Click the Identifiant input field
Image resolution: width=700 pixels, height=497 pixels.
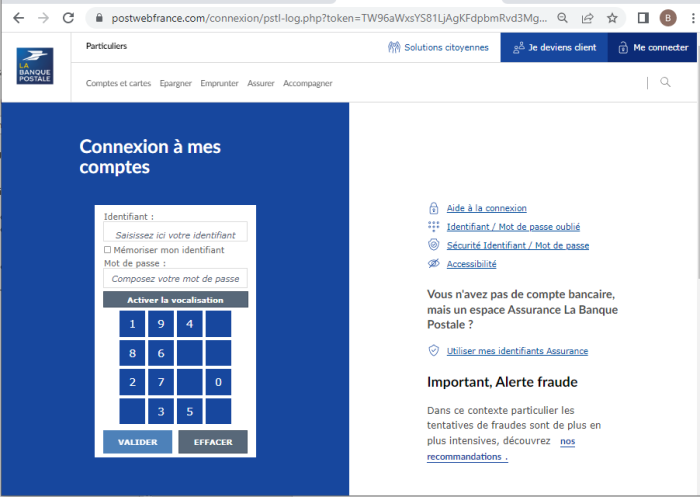point(175,232)
